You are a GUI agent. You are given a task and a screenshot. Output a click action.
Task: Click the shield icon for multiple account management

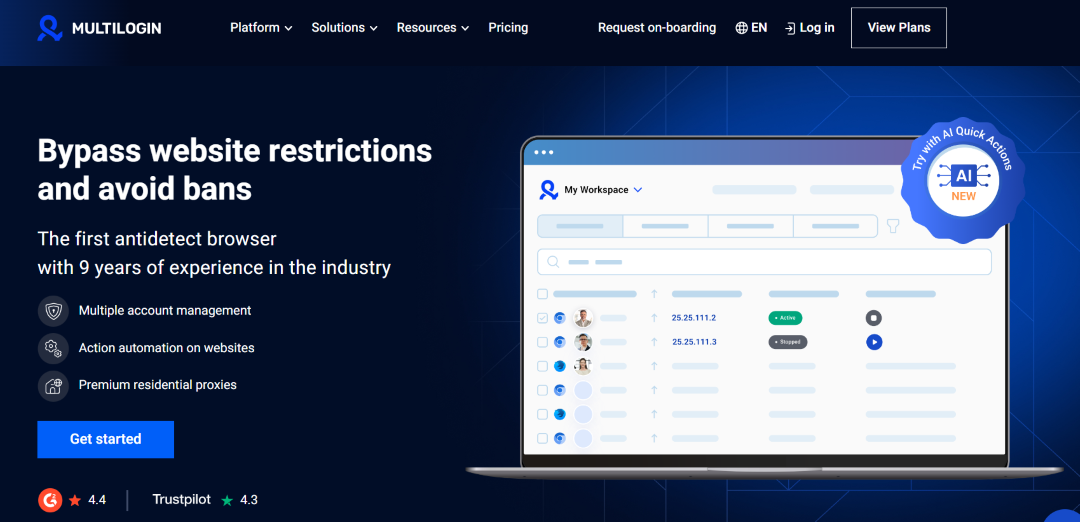click(x=53, y=311)
